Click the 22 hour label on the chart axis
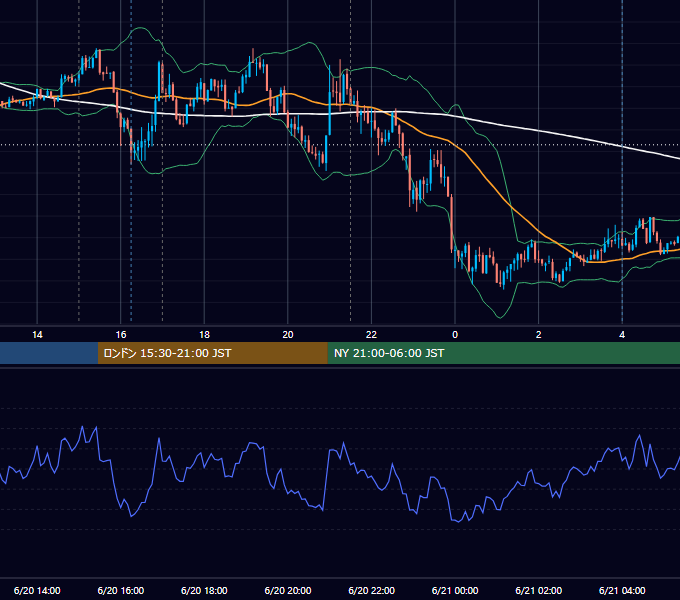 click(x=371, y=335)
